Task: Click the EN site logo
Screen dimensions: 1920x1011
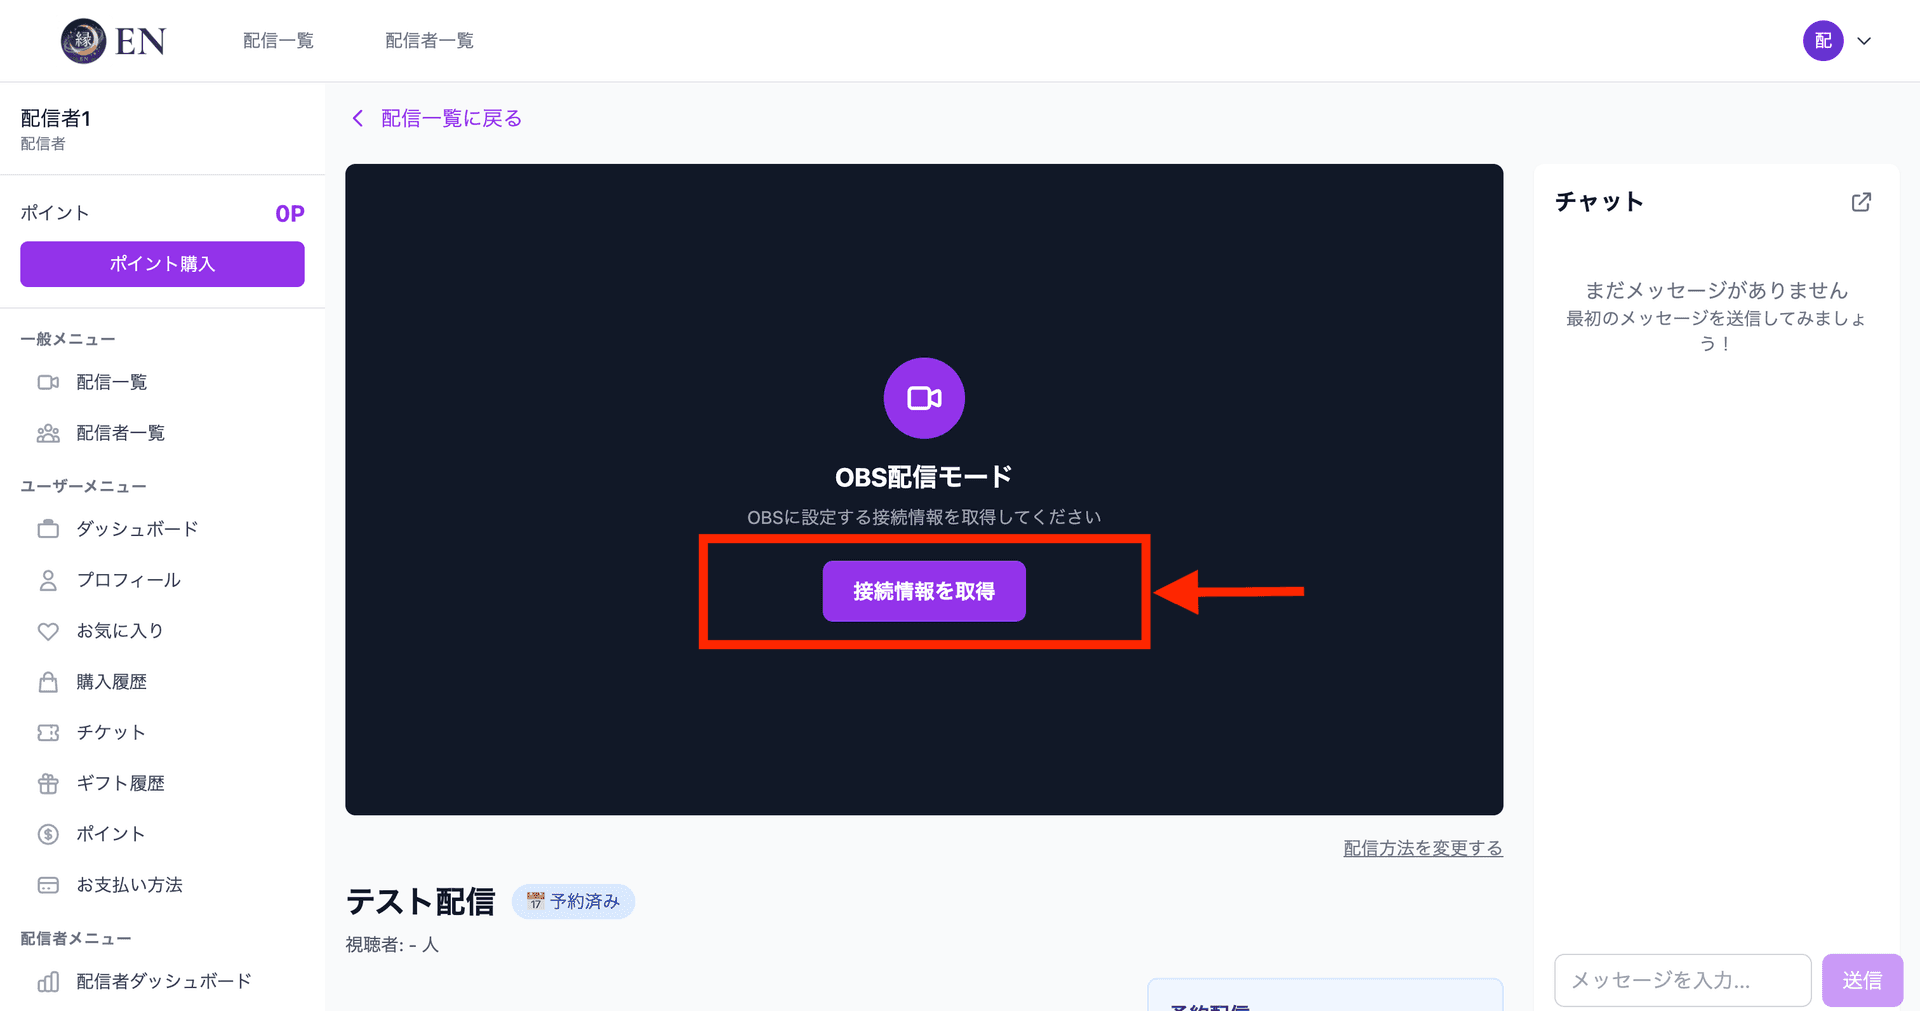Action: click(x=113, y=41)
